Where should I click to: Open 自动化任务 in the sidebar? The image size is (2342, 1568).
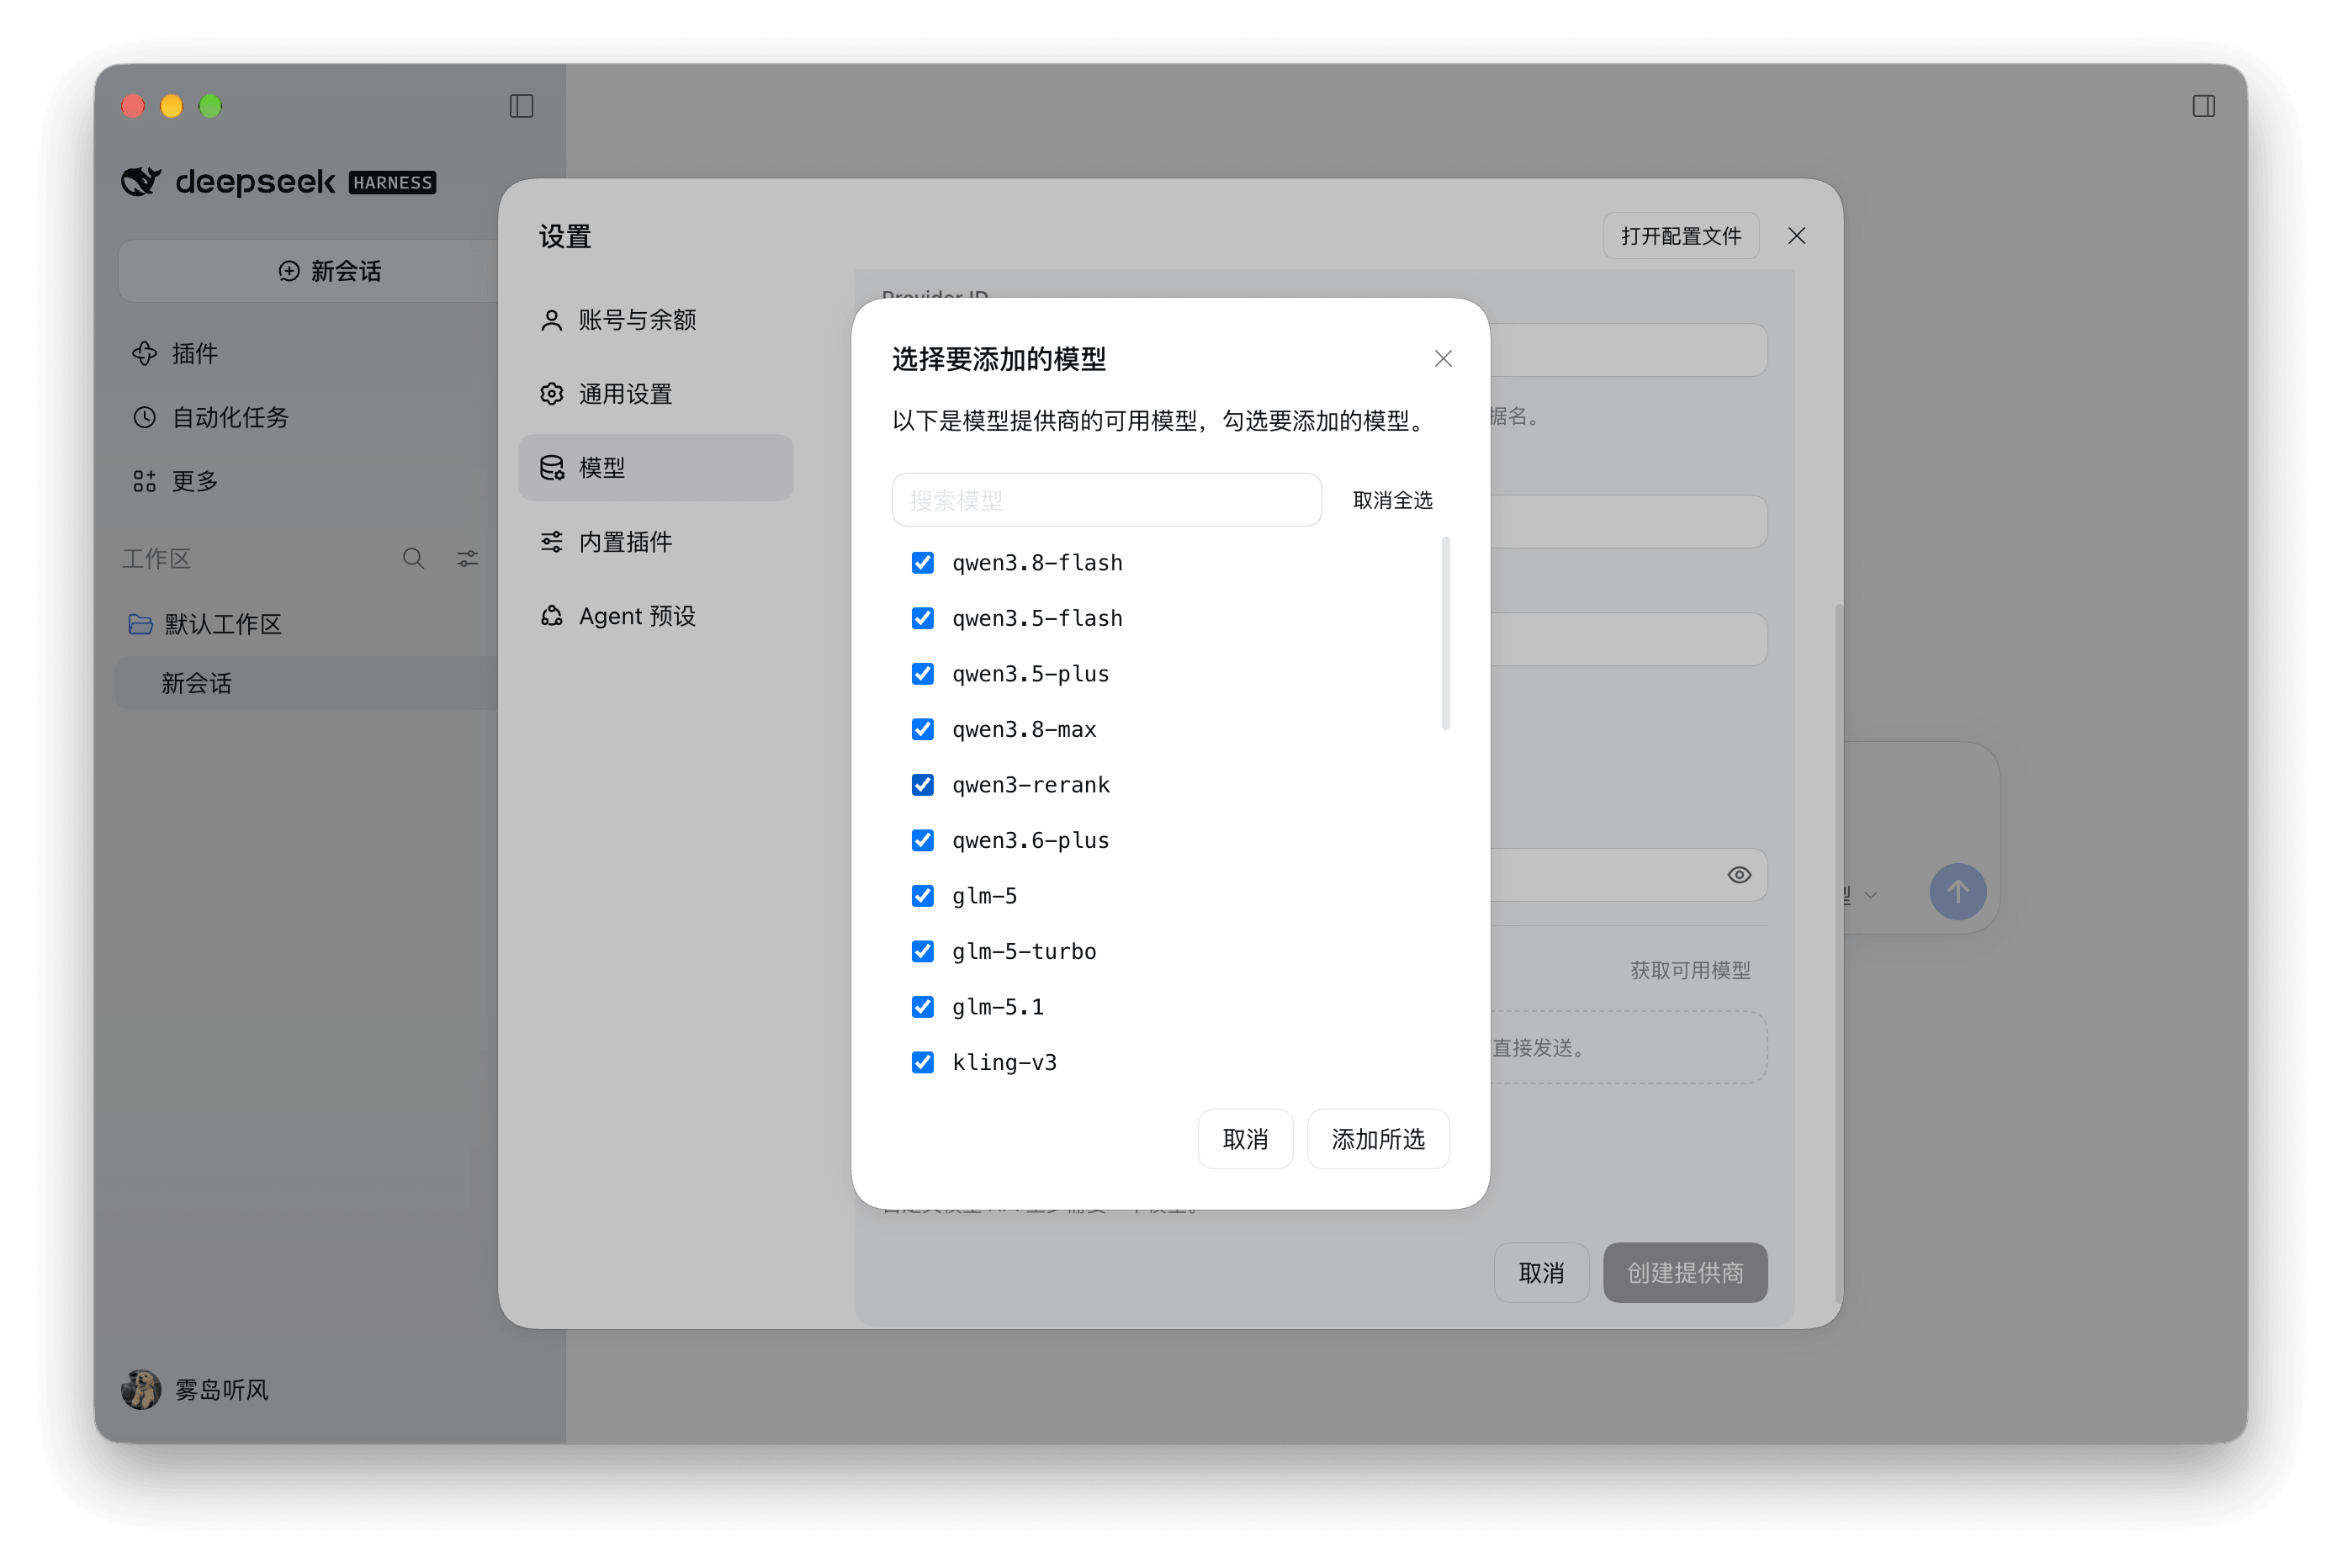pyautogui.click(x=211, y=417)
